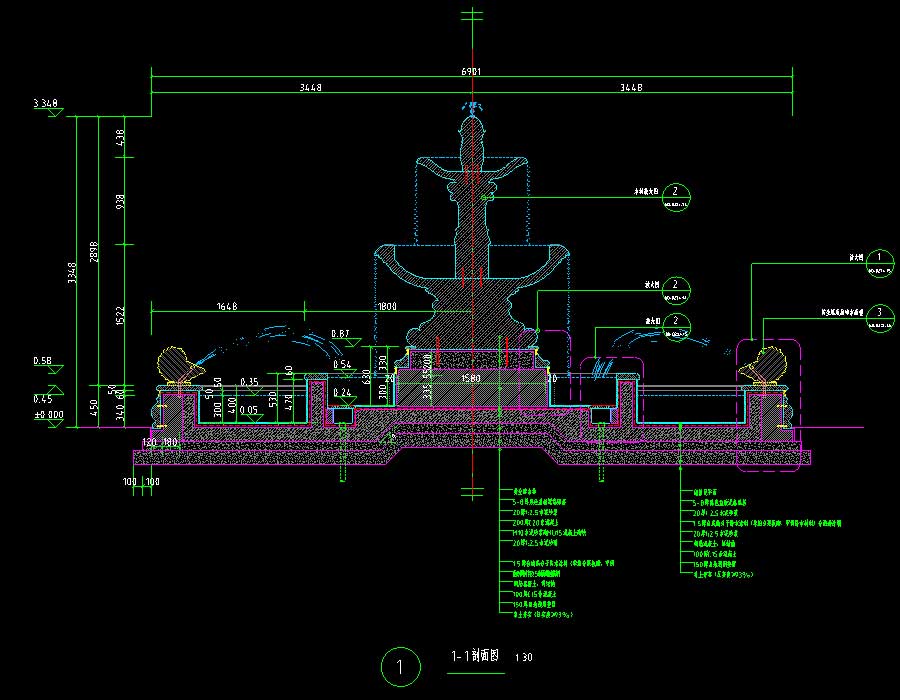The image size is (900, 700).
Task: Click the vertical dimension 530
Action: coord(273,399)
